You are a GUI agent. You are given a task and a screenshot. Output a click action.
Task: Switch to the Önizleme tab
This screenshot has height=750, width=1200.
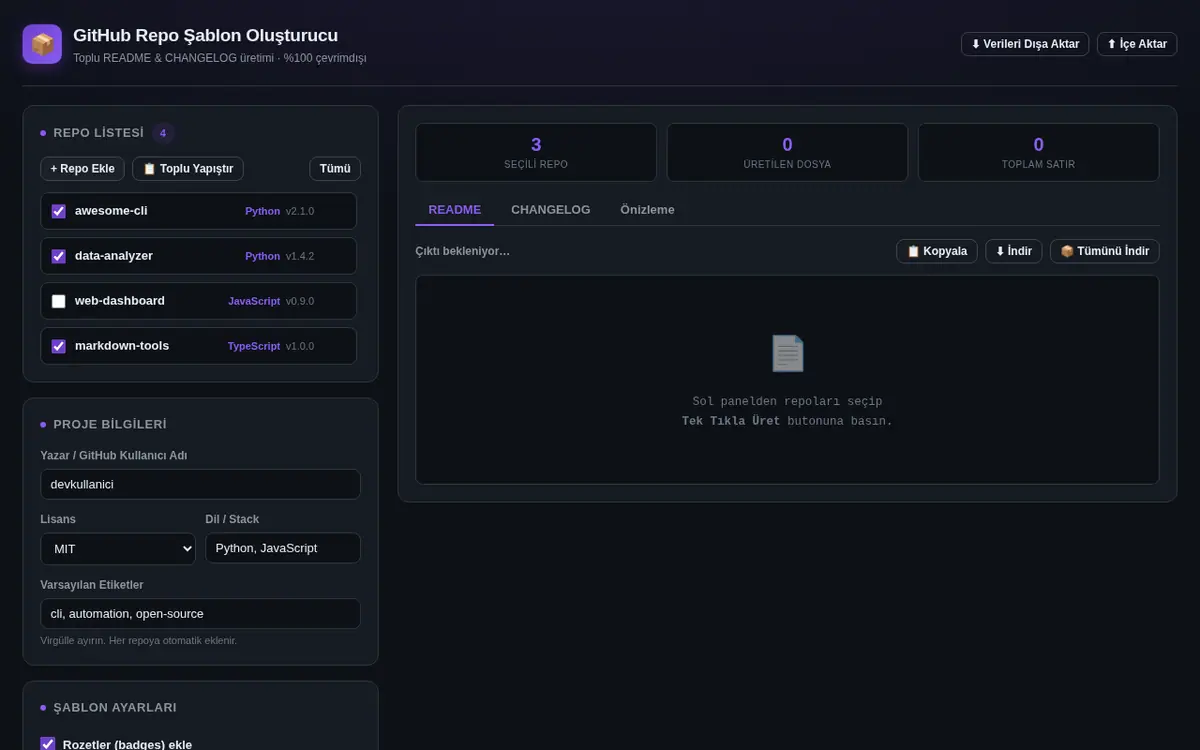tap(647, 210)
